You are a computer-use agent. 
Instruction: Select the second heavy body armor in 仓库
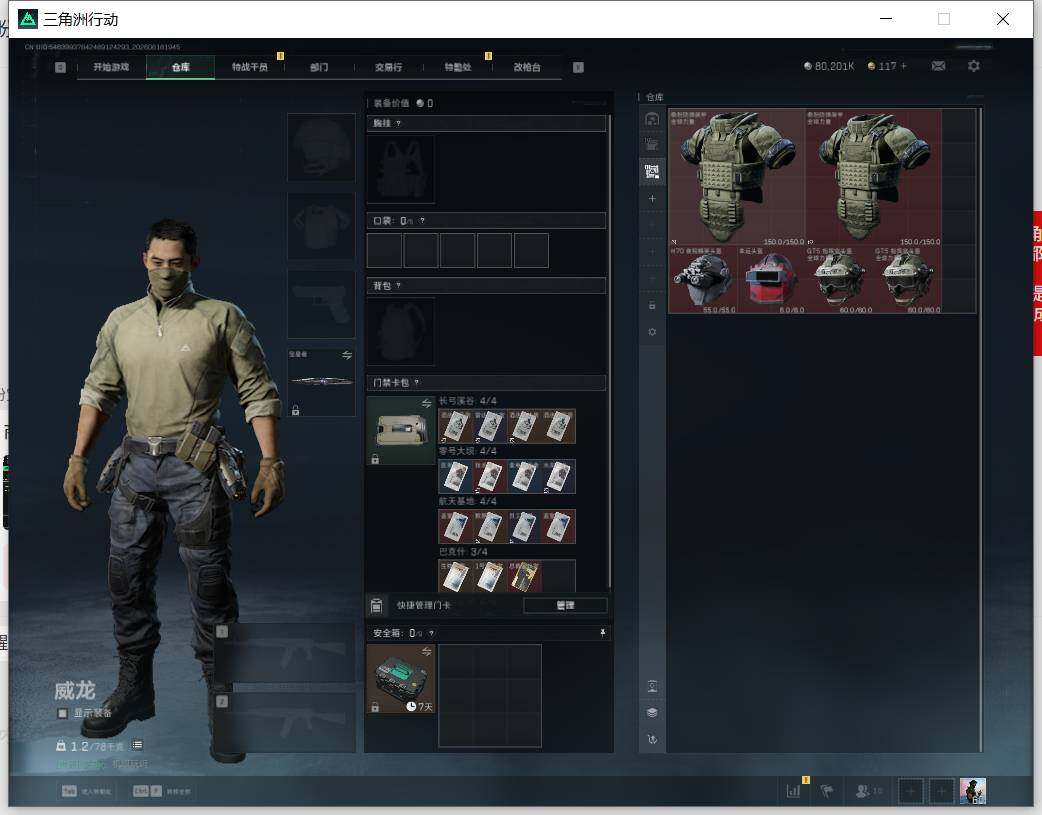(x=874, y=177)
